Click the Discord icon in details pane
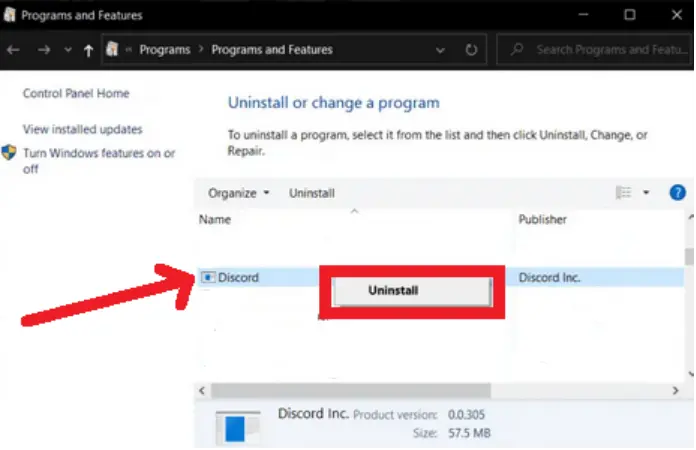The width and height of the screenshot is (696, 450). click(x=238, y=427)
